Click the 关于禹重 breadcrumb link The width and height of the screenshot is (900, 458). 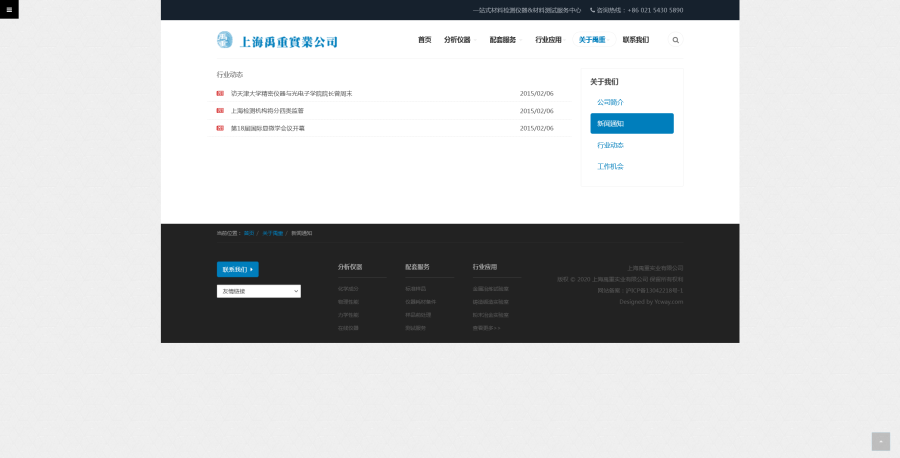[x=273, y=234]
